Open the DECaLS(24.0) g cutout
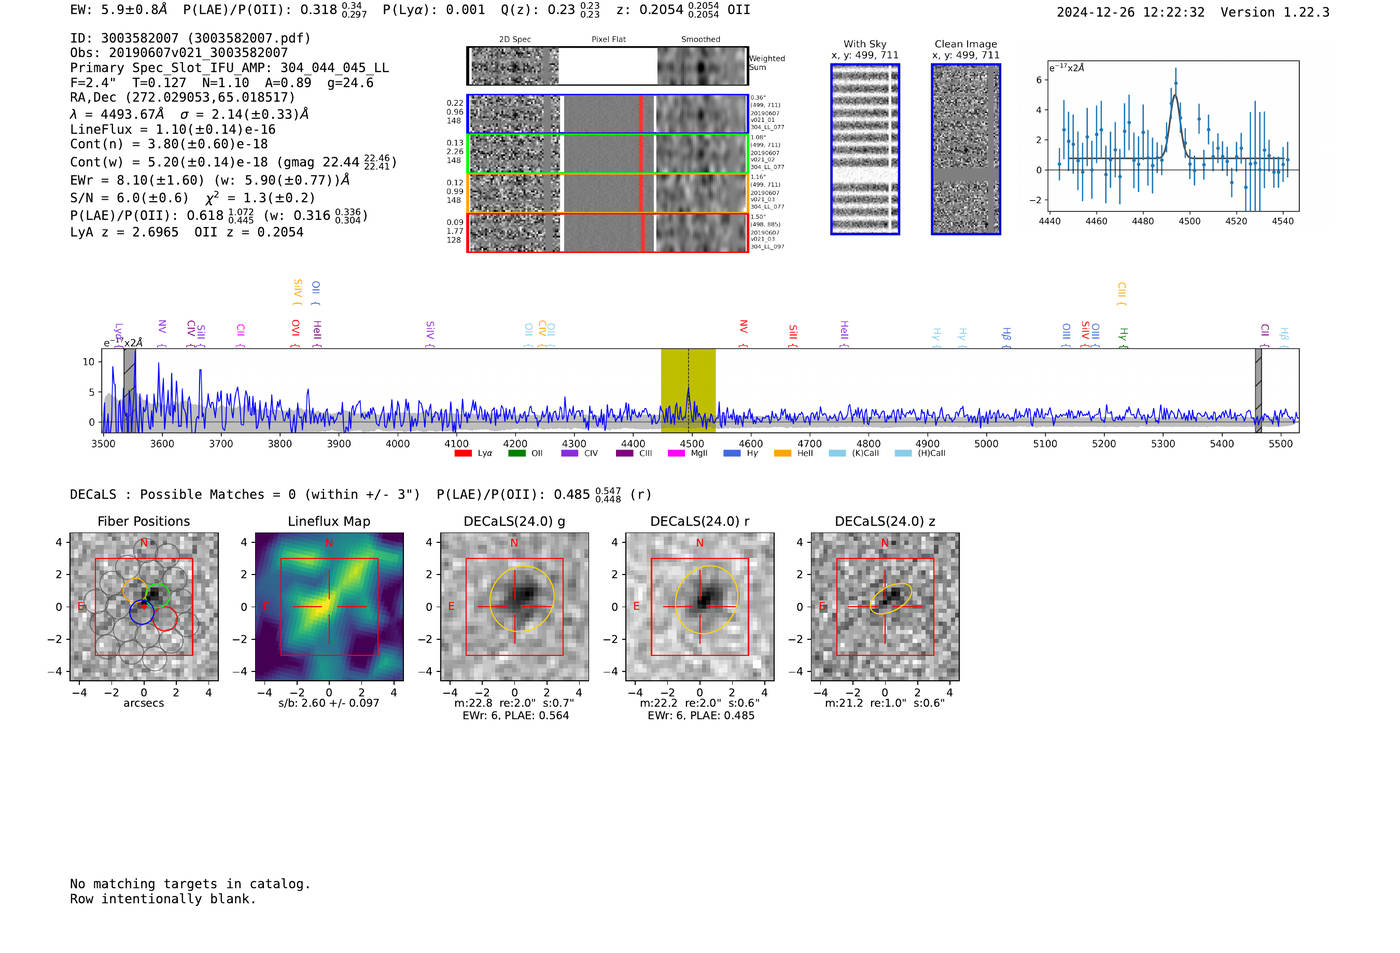Image resolution: width=1400 pixels, height=953 pixels. 514,607
